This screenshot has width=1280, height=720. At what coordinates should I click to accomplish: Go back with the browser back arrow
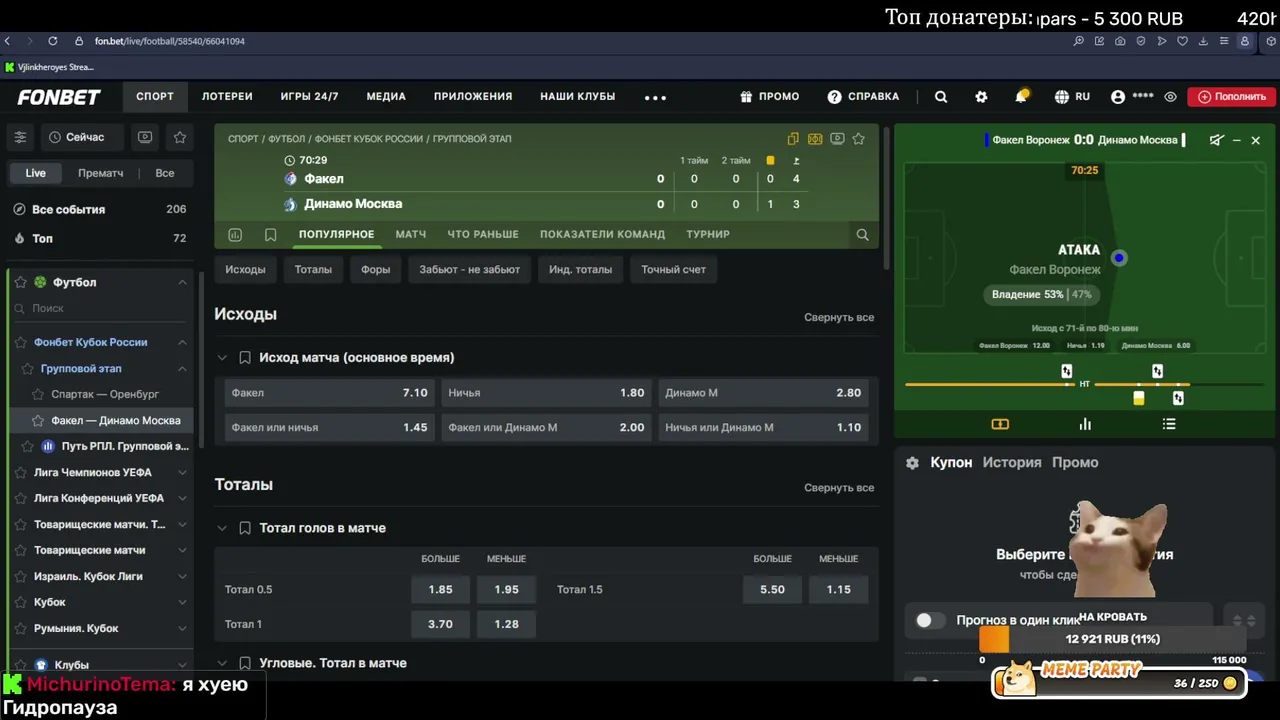point(8,41)
